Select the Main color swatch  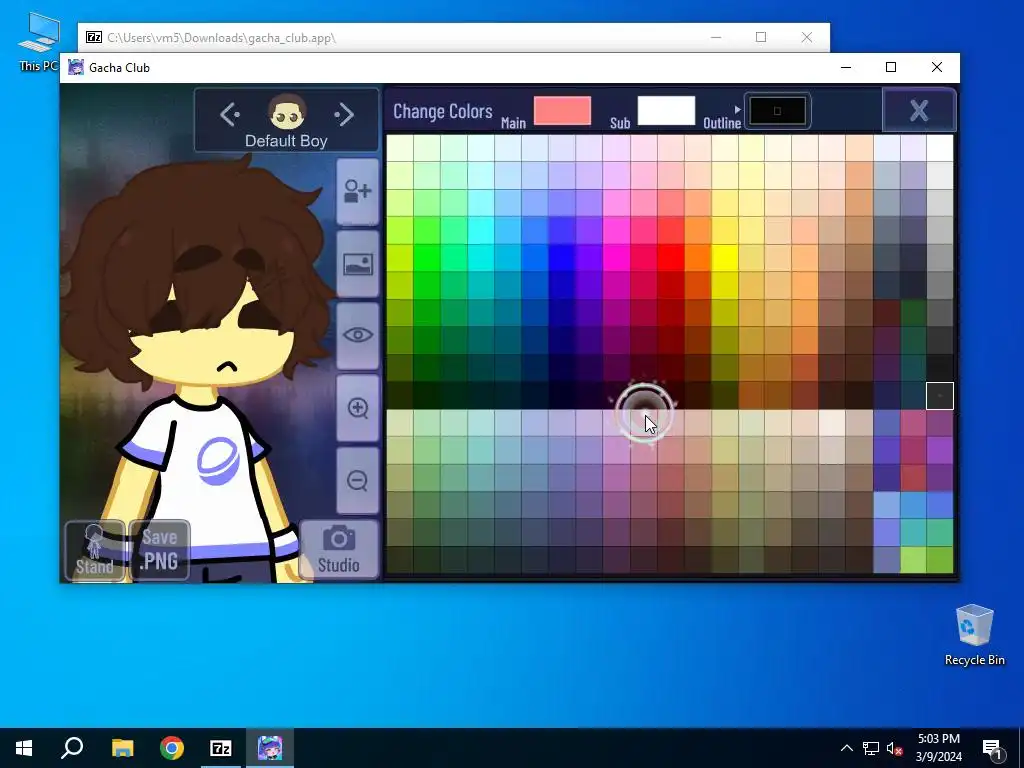(x=562, y=110)
